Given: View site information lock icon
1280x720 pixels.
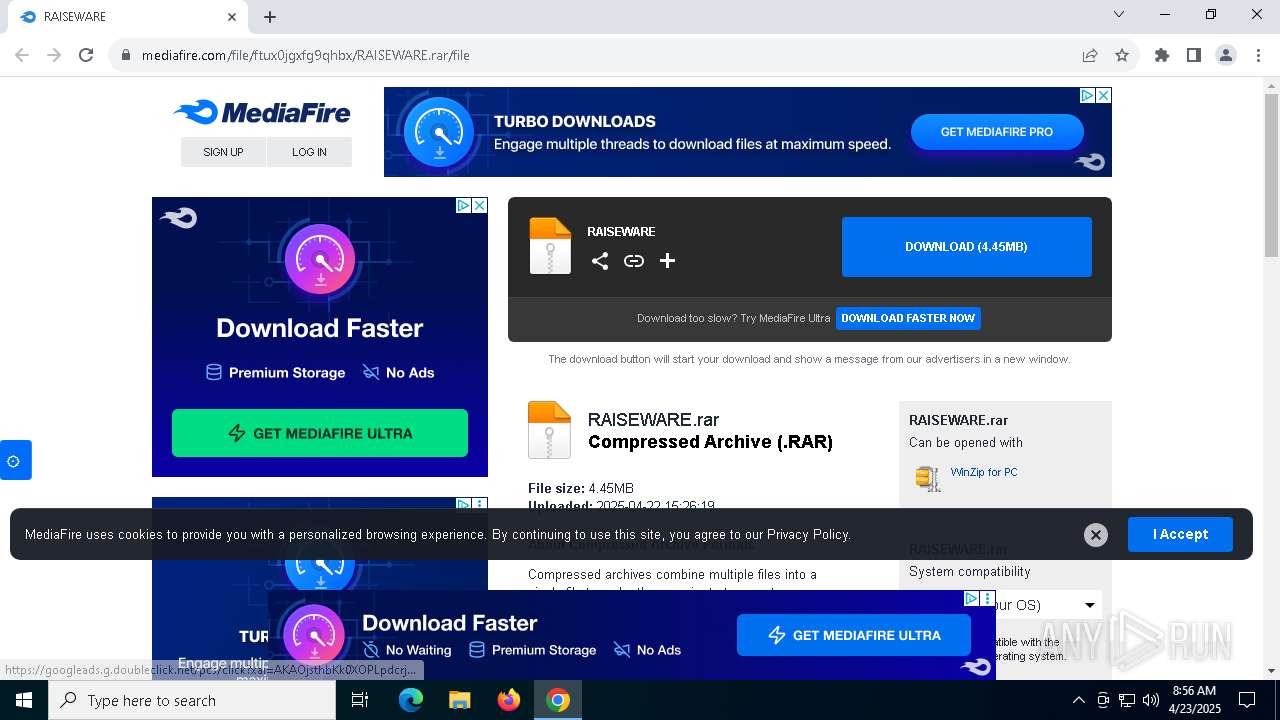Looking at the screenshot, I should point(126,55).
